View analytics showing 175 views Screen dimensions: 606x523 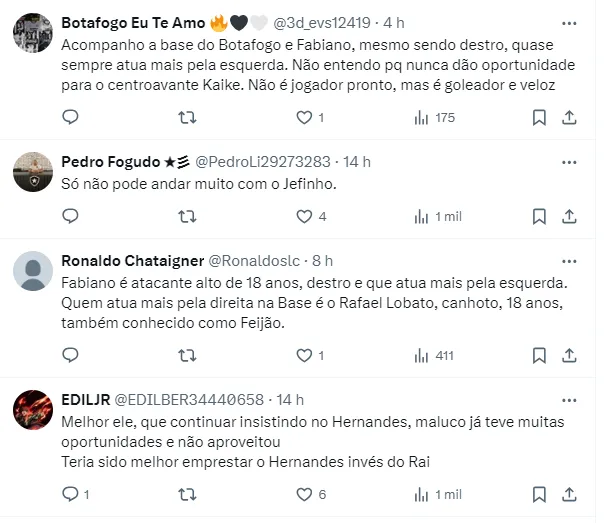pyautogui.click(x=435, y=117)
